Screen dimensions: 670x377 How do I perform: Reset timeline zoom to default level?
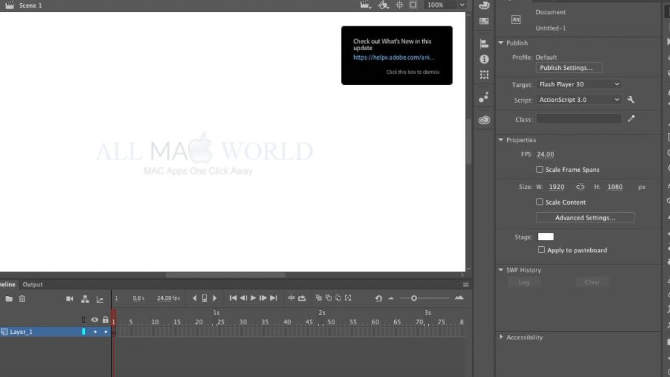click(x=379, y=298)
